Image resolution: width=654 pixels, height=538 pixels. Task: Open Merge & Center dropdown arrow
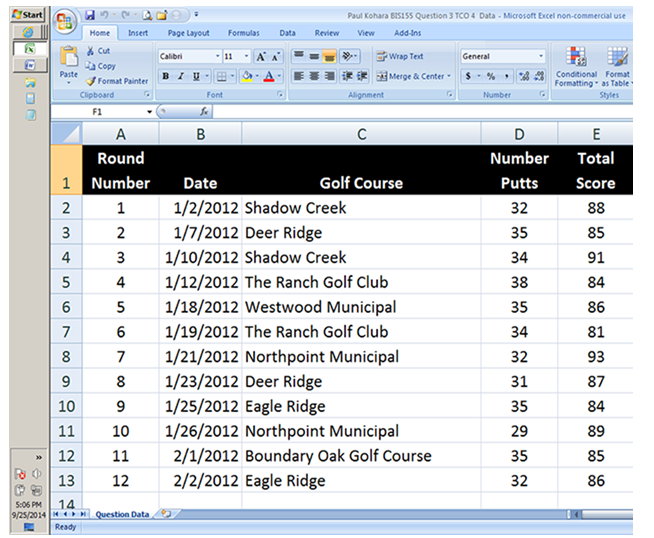[x=449, y=76]
